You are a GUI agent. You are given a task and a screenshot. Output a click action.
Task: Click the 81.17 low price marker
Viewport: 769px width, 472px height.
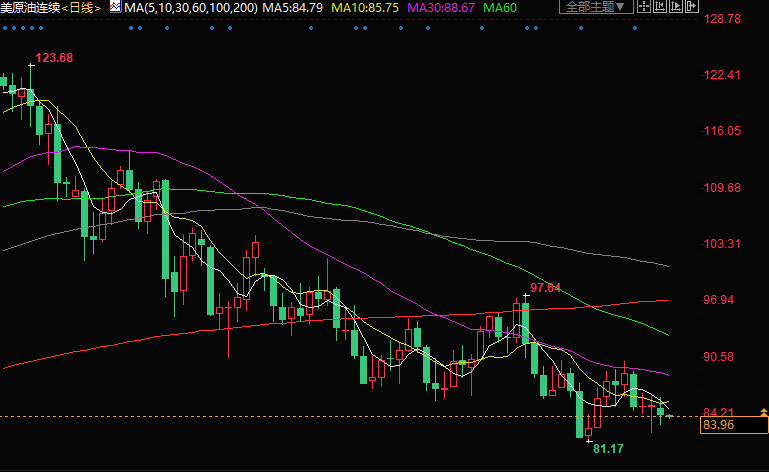[x=607, y=449]
